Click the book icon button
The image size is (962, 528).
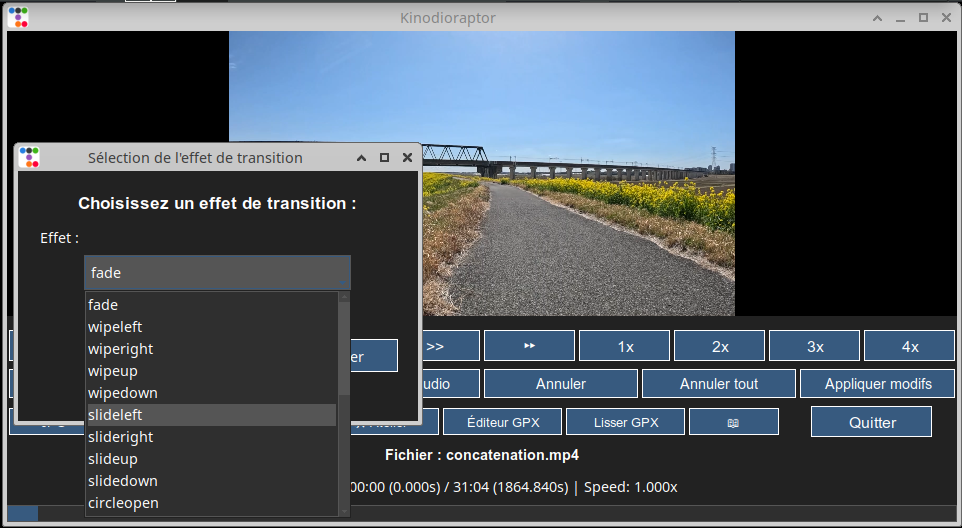[733, 422]
